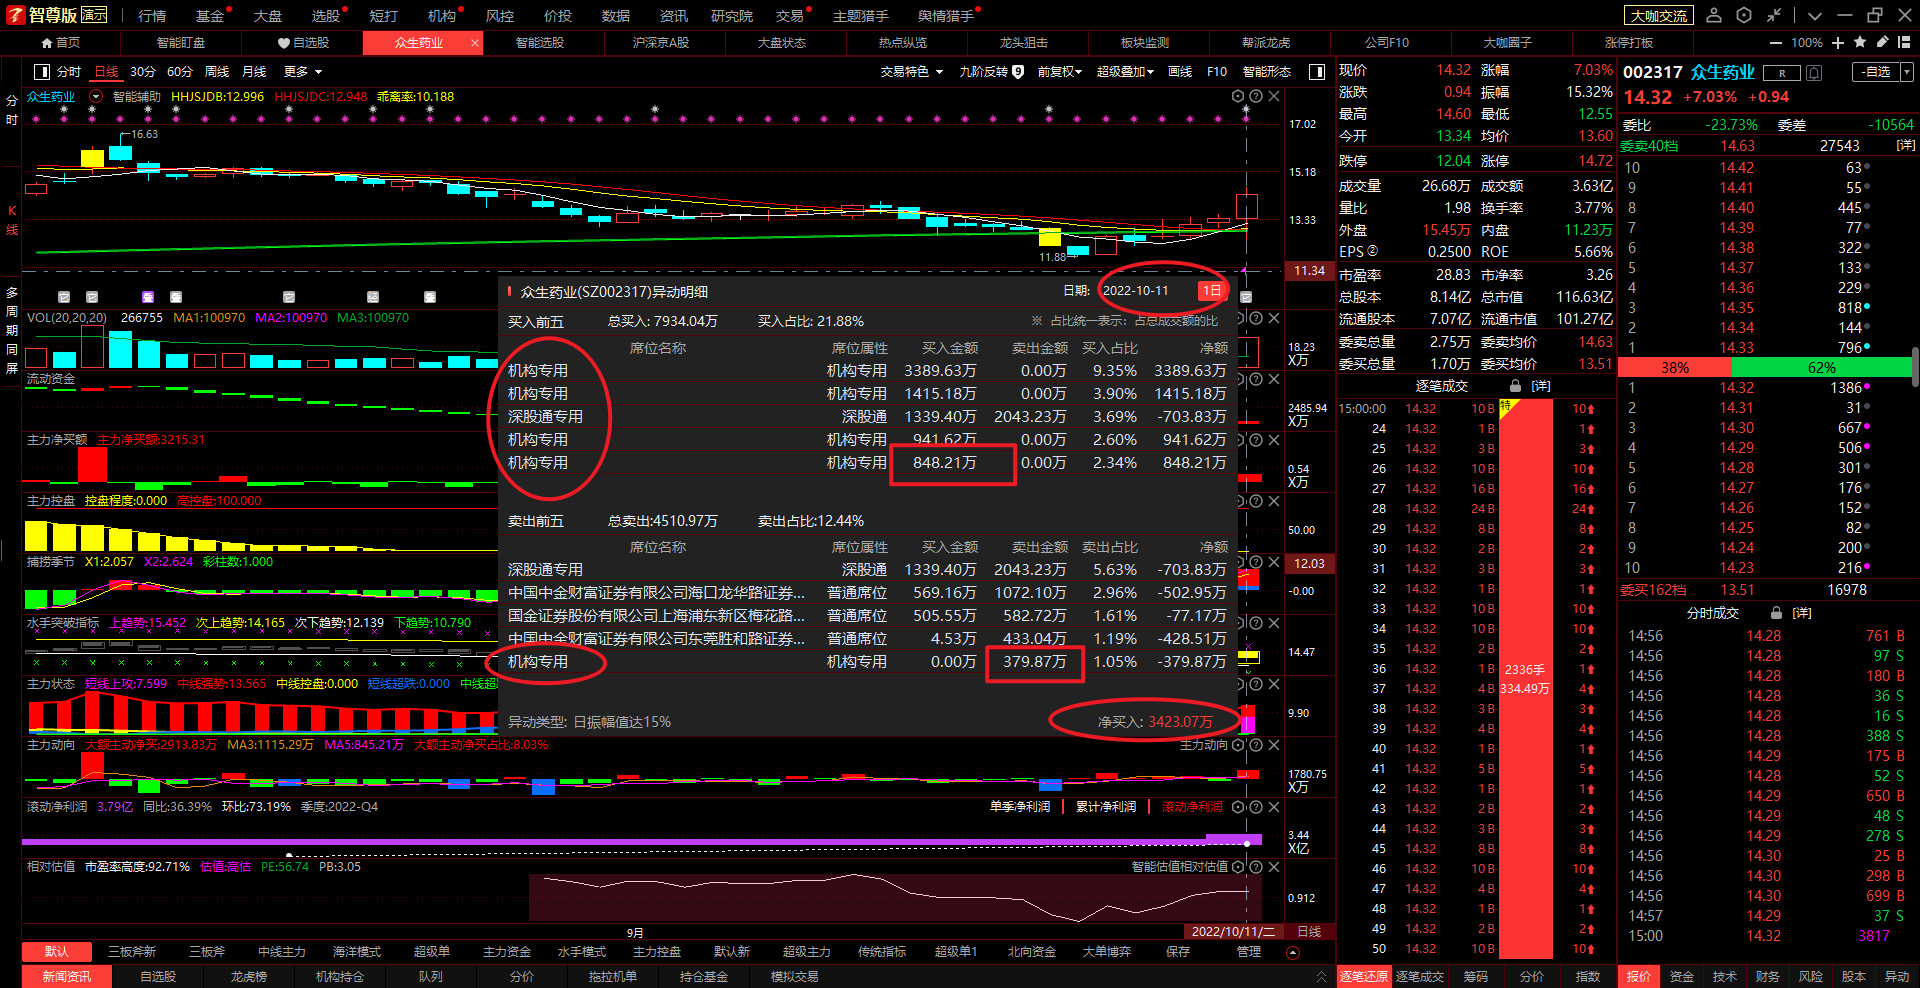Close the main K-line chart pane
1920x988 pixels.
point(1274,97)
